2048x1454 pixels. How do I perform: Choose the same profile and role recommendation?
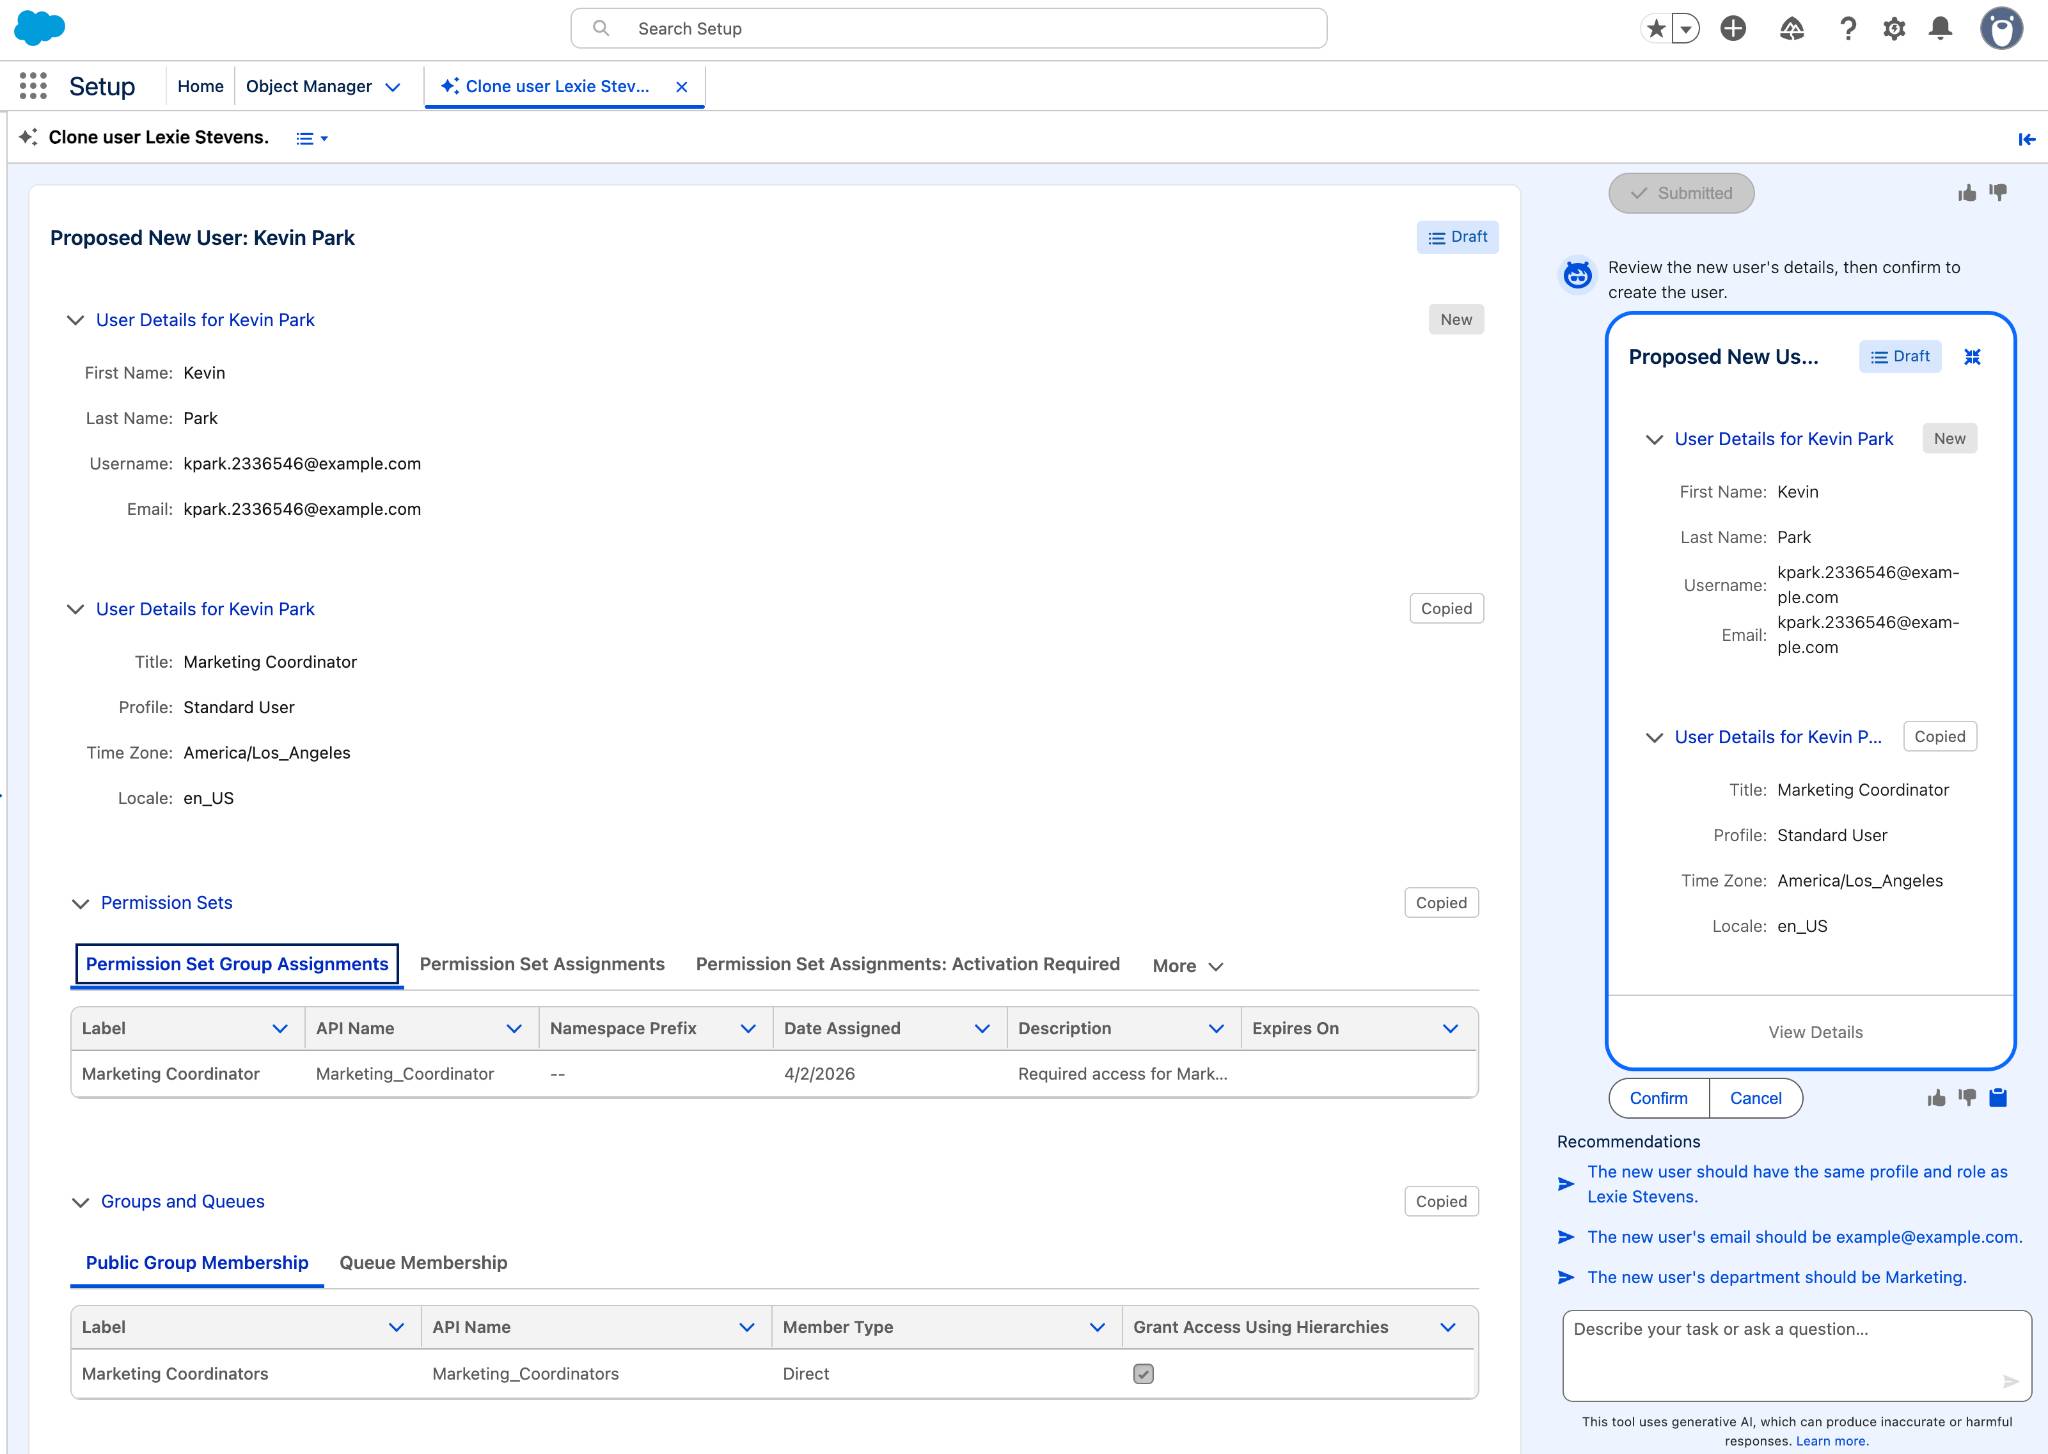(1797, 1184)
